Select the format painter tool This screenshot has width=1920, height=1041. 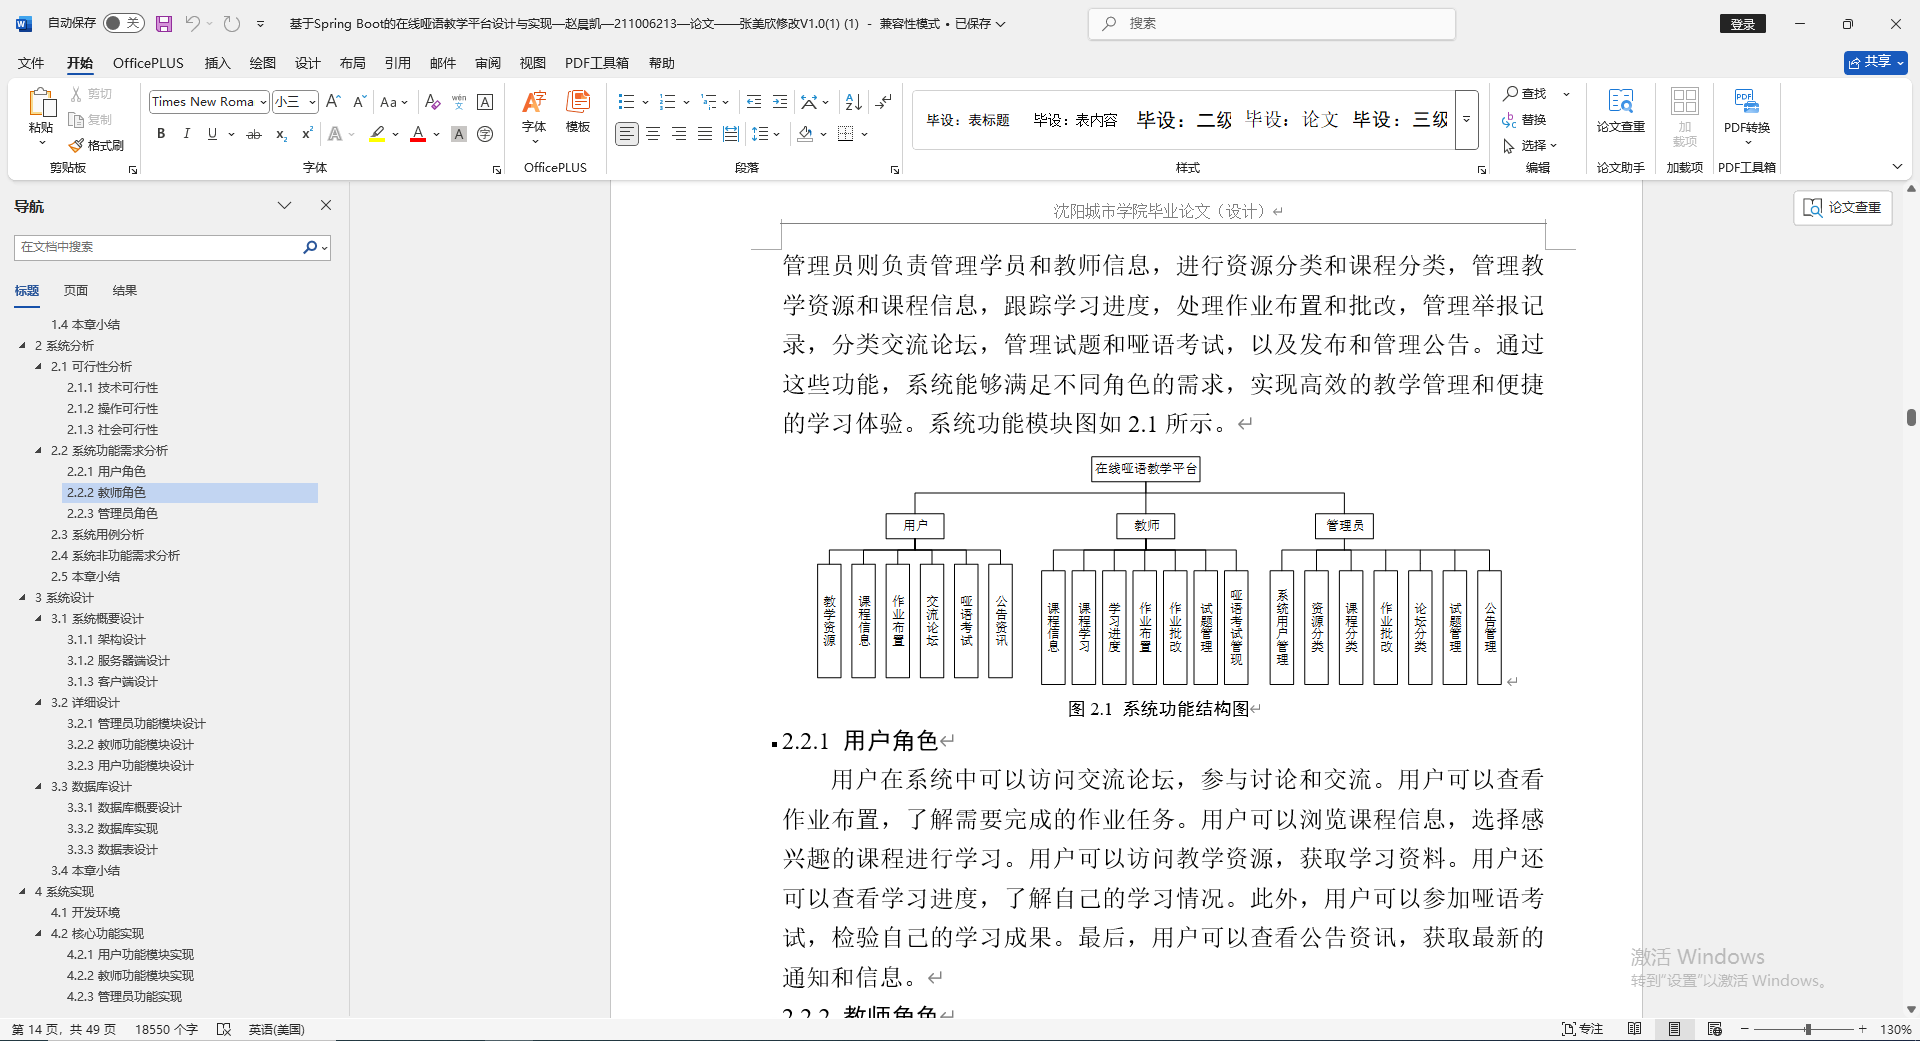point(95,145)
